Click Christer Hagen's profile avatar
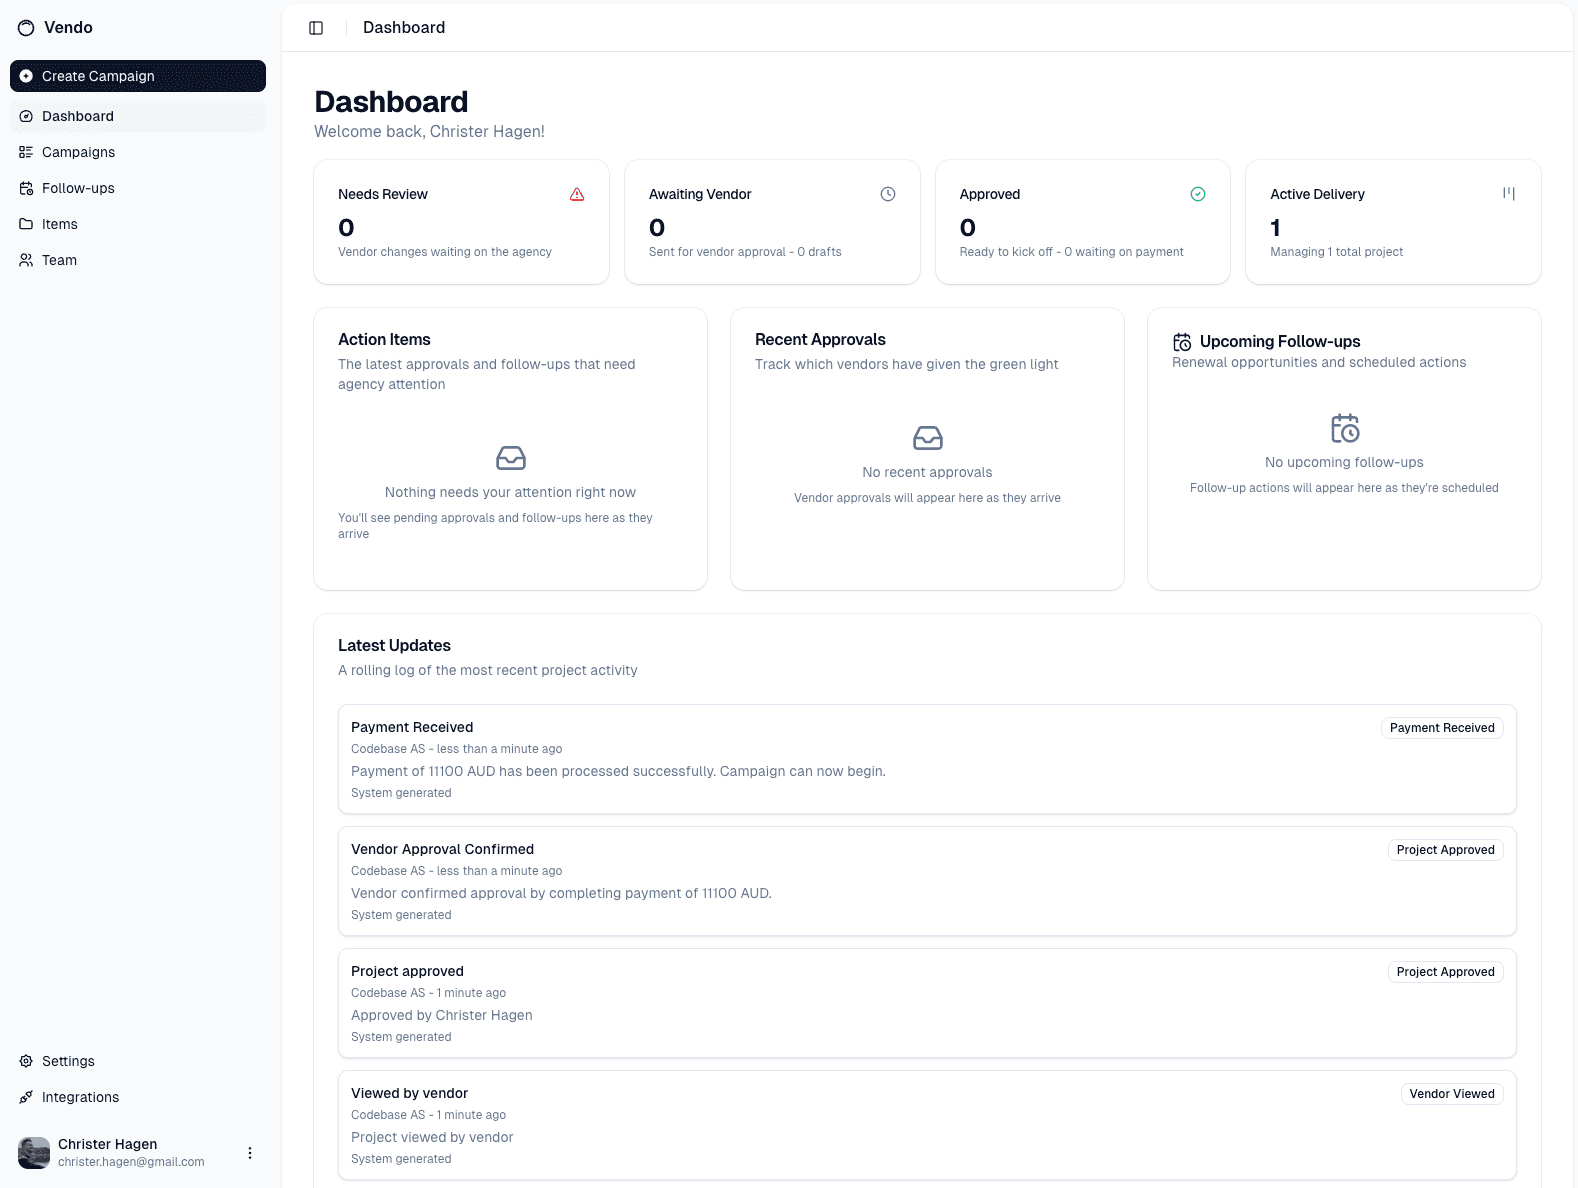This screenshot has height=1188, width=1578. [34, 1153]
